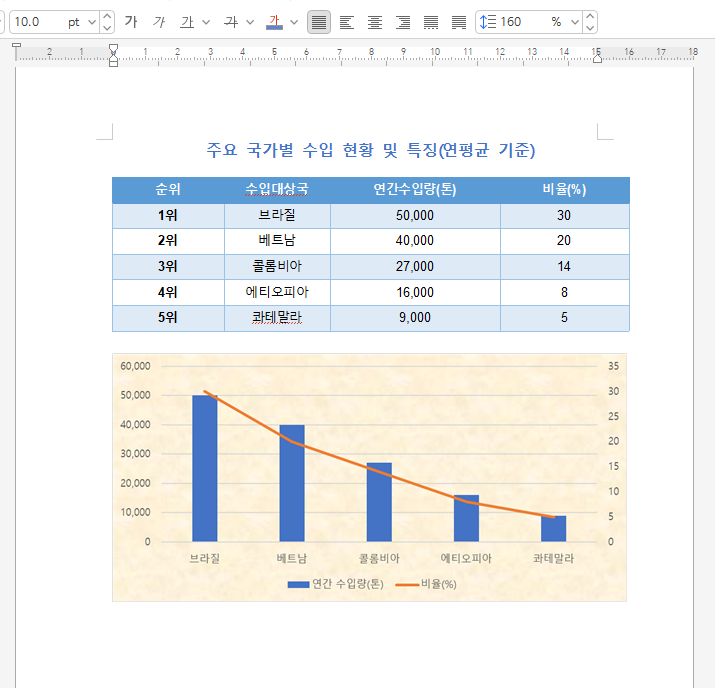The image size is (715, 688).
Task: Click the ratio cell 14 in table
Action: pyautogui.click(x=565, y=267)
